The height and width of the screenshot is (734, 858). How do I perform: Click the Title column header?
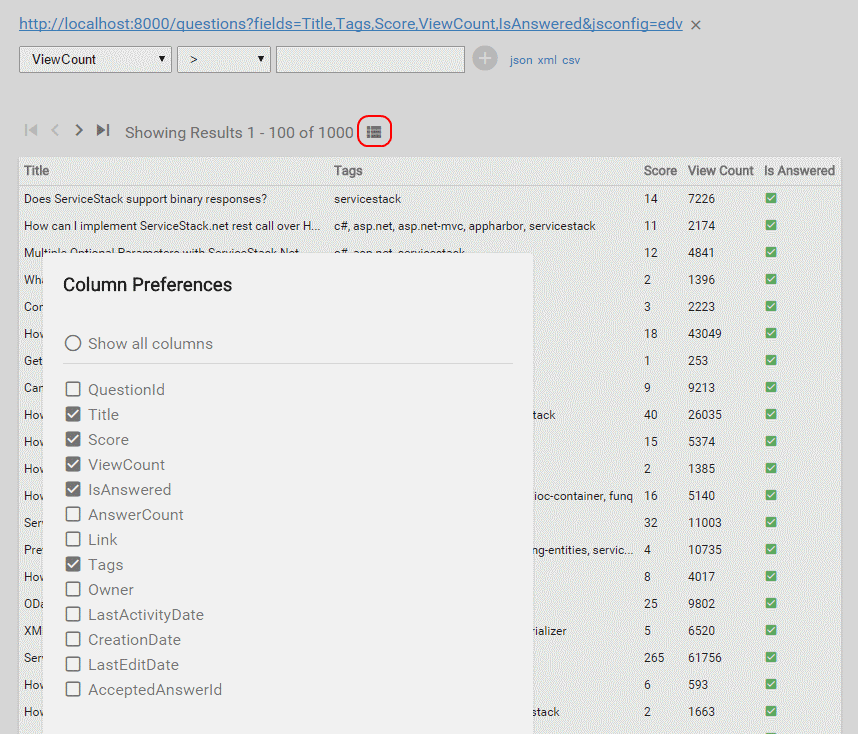point(37,171)
